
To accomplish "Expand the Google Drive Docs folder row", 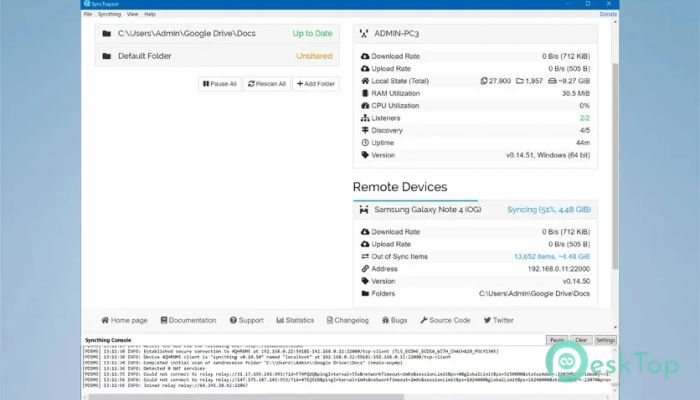I will pos(217,33).
